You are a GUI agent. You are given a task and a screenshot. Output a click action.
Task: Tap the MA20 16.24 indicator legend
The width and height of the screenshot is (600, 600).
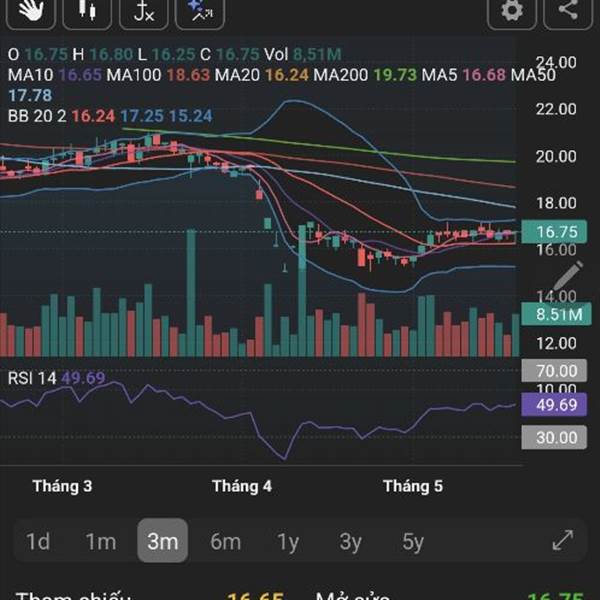coord(261,75)
